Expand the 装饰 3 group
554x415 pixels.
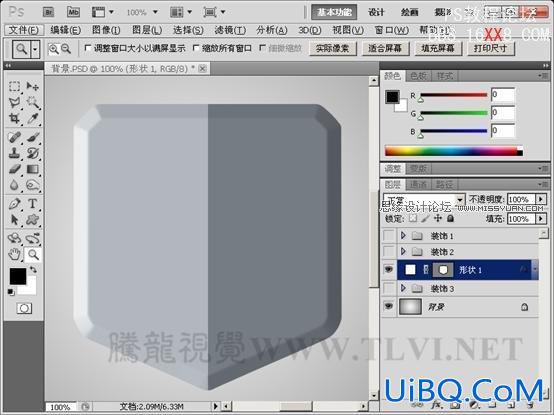pyautogui.click(x=403, y=288)
